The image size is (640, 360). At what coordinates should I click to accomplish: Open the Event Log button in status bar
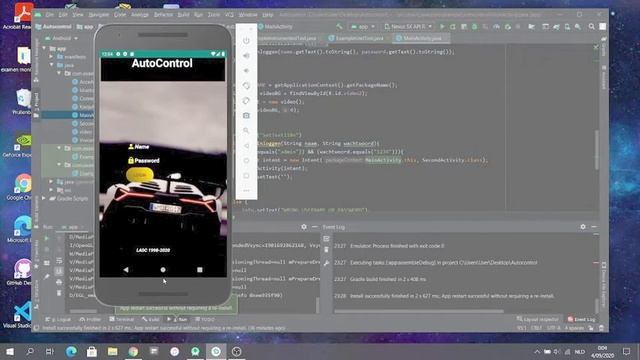click(x=582, y=319)
